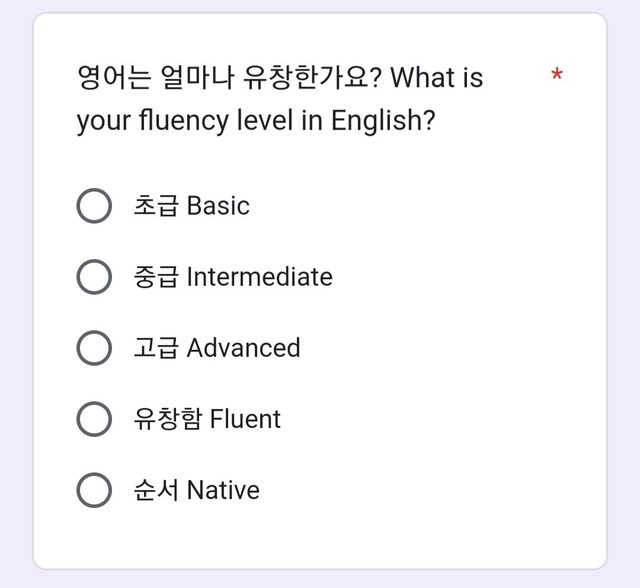Choose the 고급 Advanced radio circle

point(94,348)
